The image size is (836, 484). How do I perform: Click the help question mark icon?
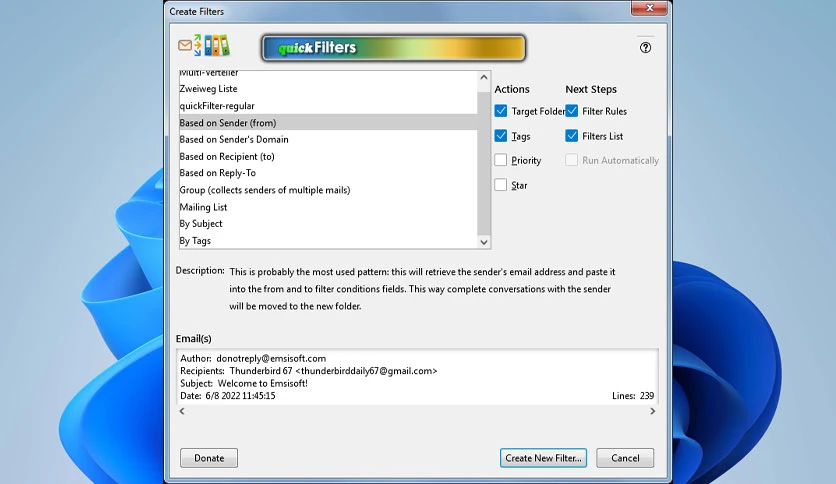click(x=645, y=47)
